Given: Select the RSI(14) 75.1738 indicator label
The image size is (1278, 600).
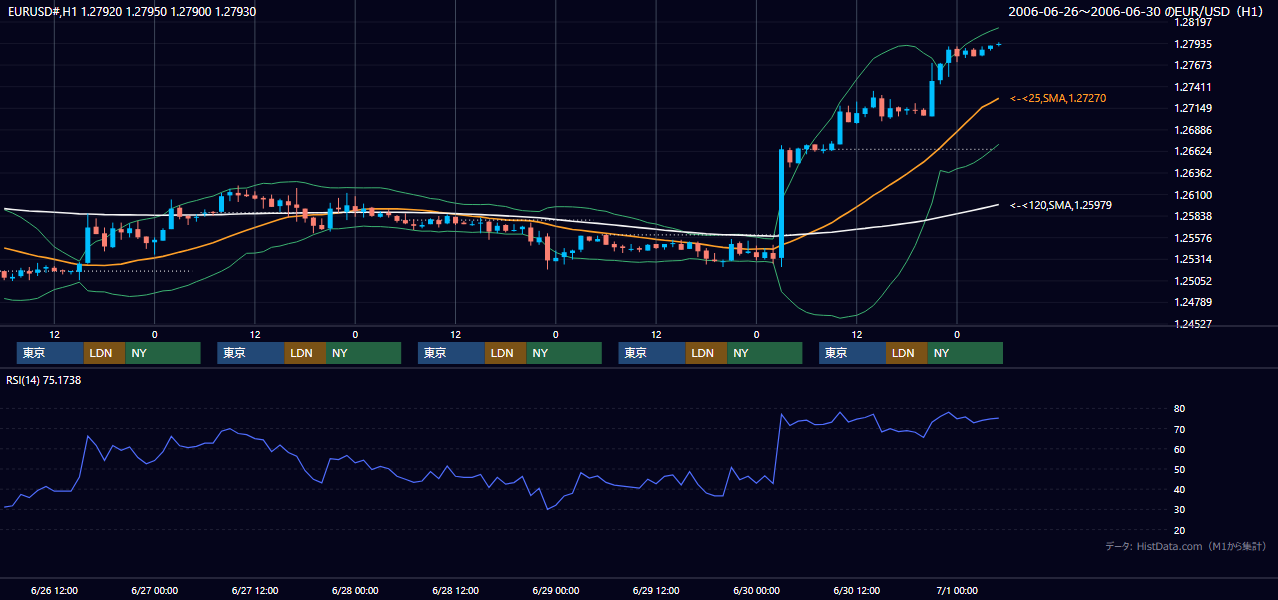Looking at the screenshot, I should 44,380.
